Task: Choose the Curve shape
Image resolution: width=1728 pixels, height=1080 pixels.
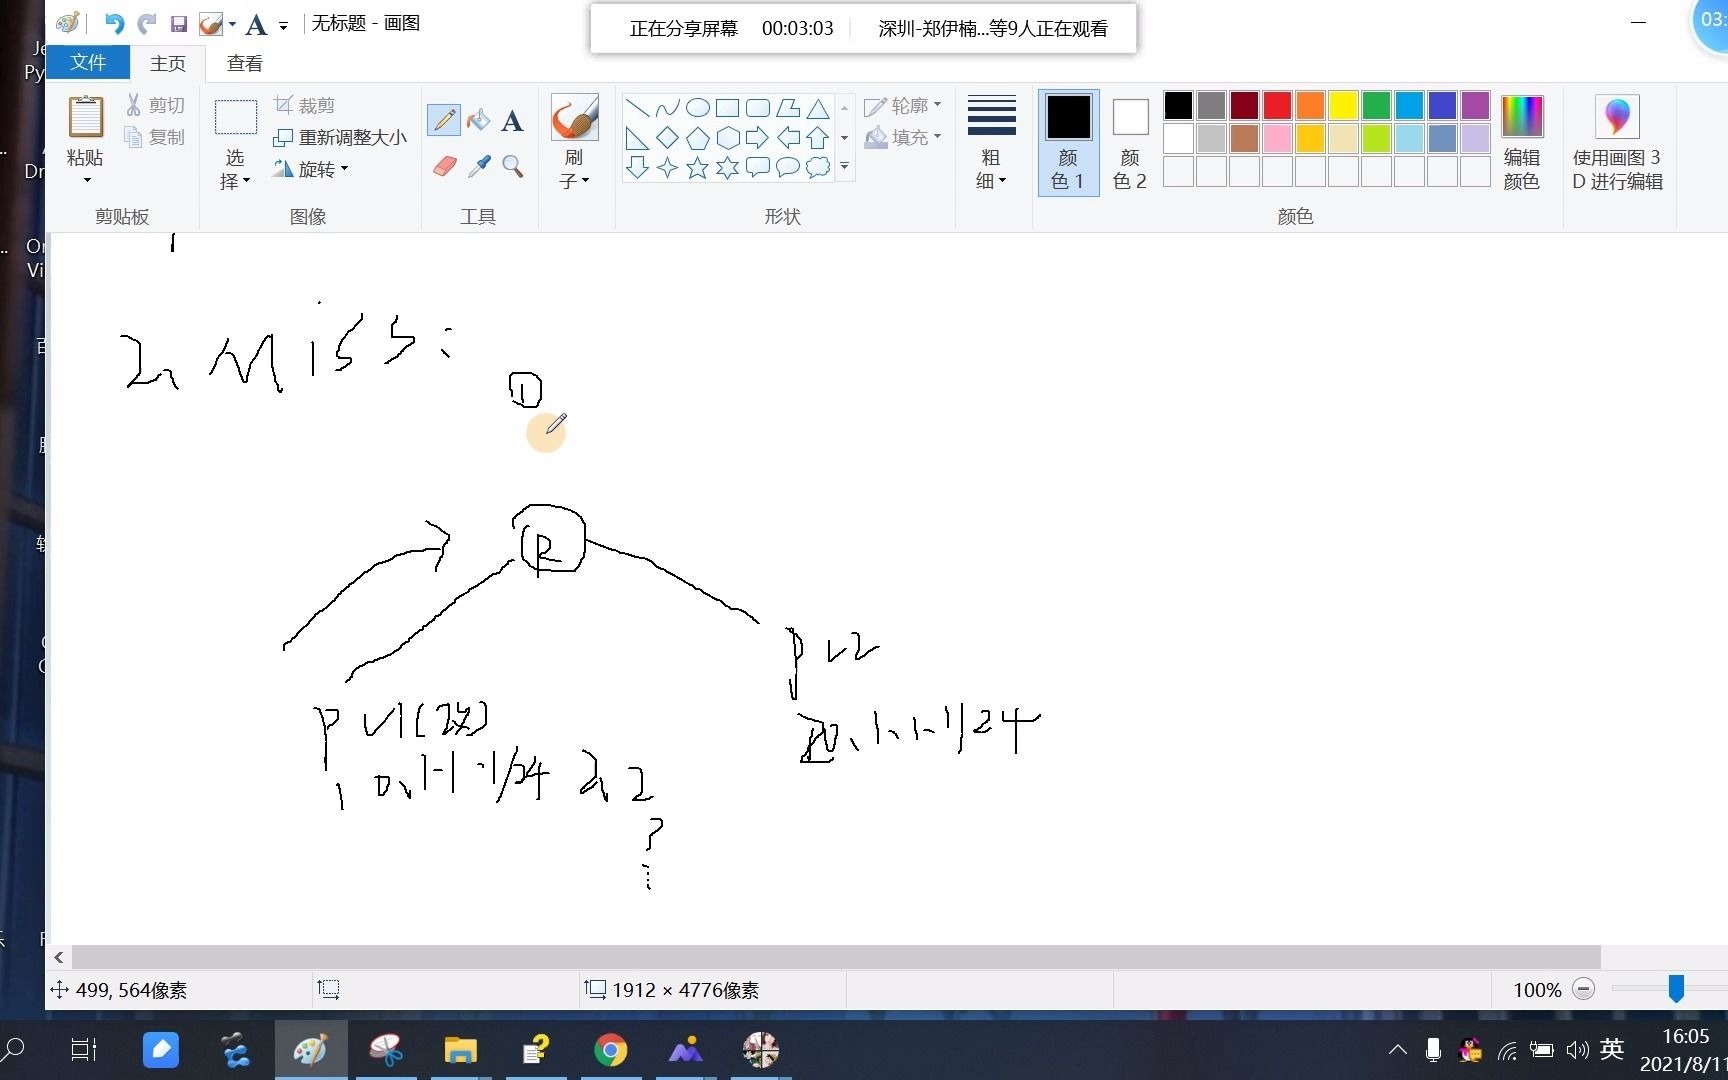Action: 667,108
